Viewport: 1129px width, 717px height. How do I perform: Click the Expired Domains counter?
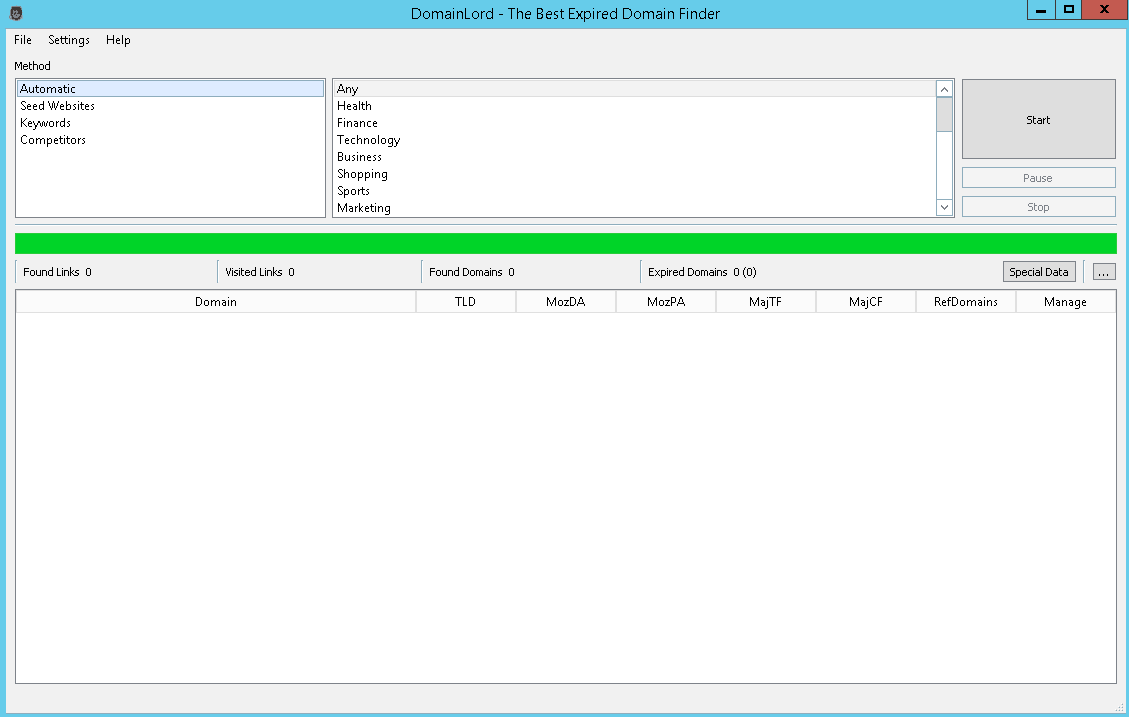tap(702, 272)
